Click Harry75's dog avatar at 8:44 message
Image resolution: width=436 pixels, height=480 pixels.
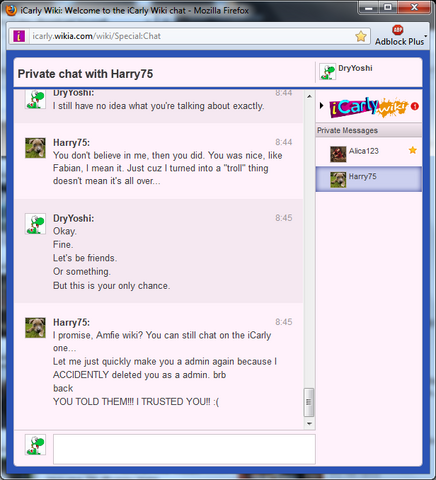point(35,148)
